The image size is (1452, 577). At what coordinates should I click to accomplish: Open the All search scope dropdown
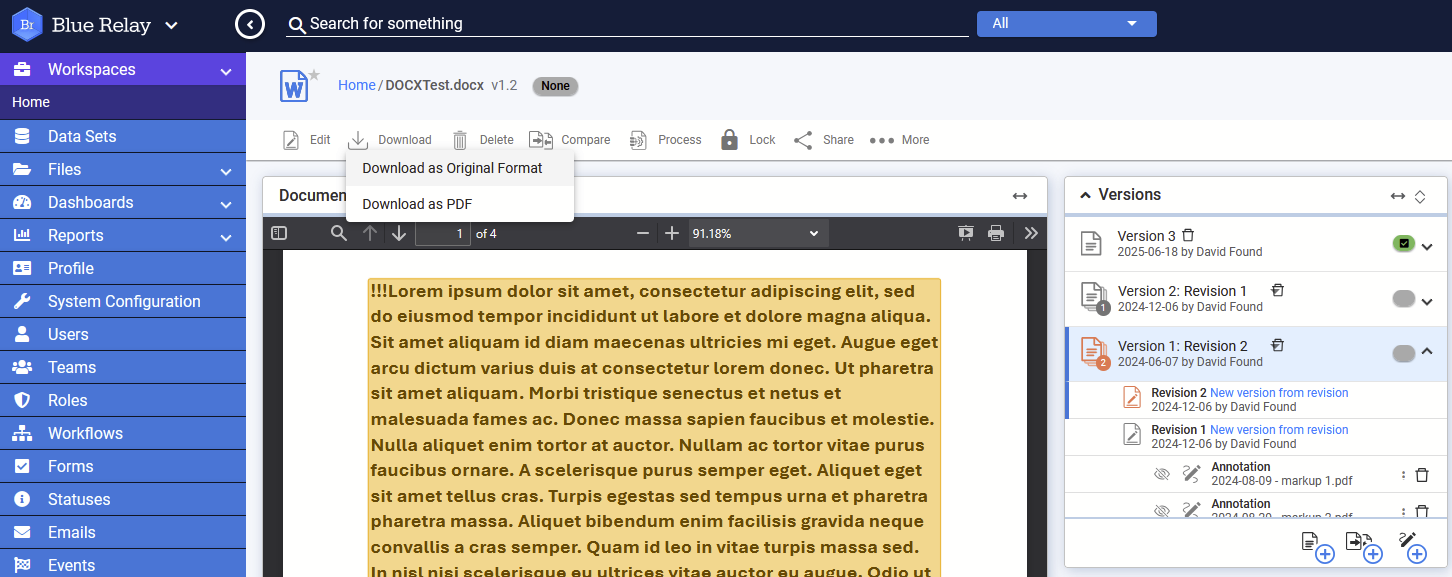pyautogui.click(x=1066, y=23)
